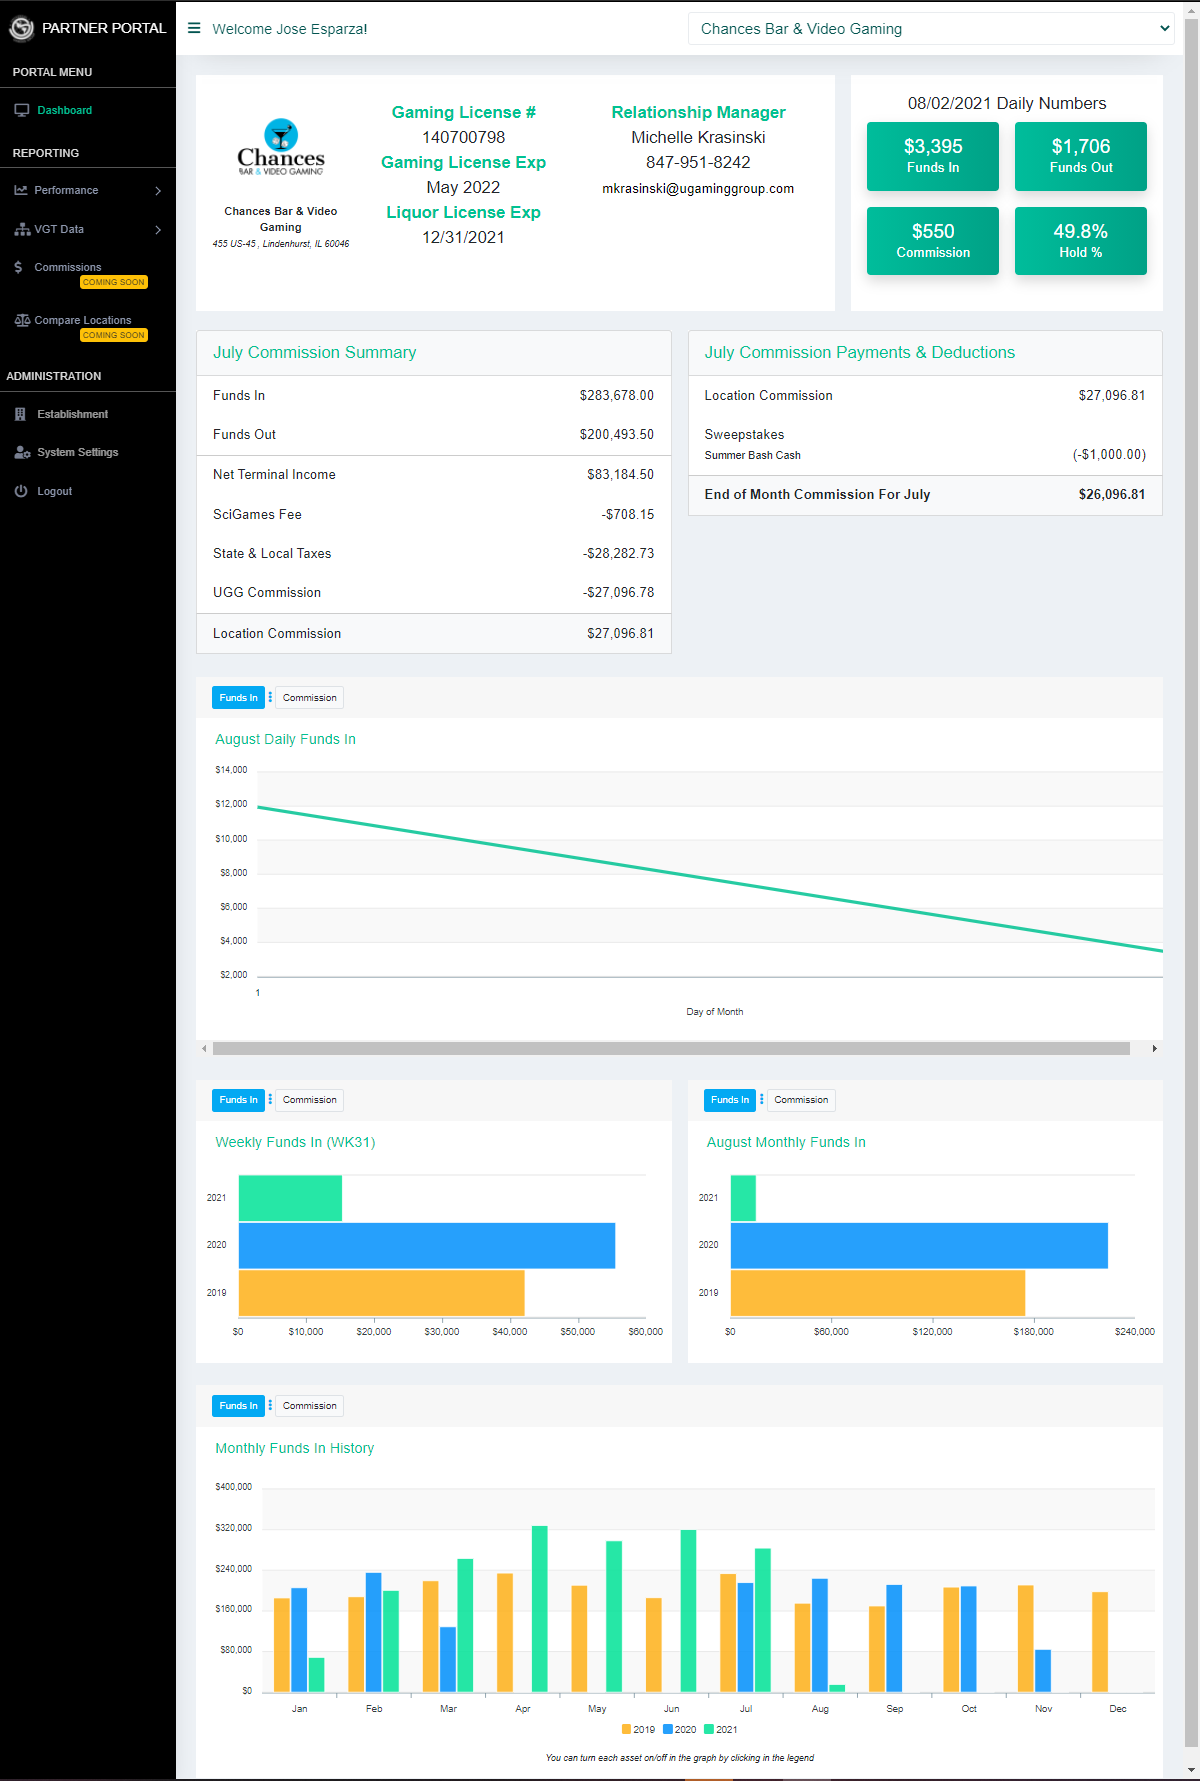Switch August Daily chart to Commission
This screenshot has height=1781, width=1200.
pyautogui.click(x=309, y=697)
